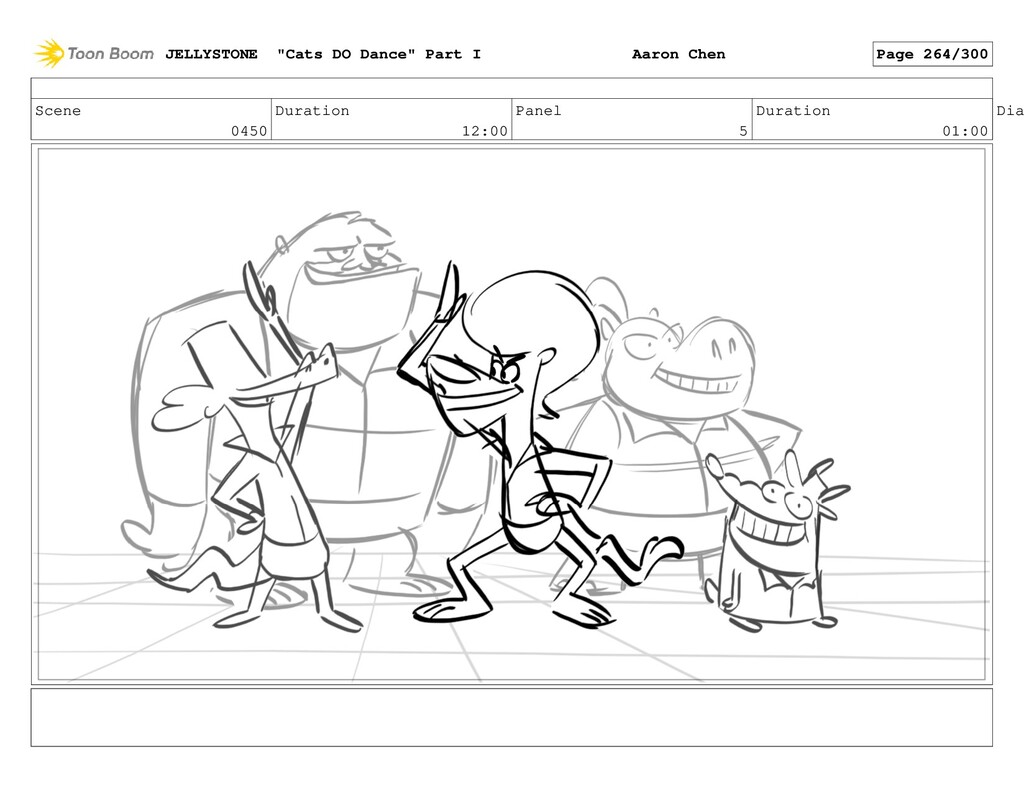Click the panel Duration value 01:00
The width and height of the screenshot is (1024, 793).
[x=965, y=131]
